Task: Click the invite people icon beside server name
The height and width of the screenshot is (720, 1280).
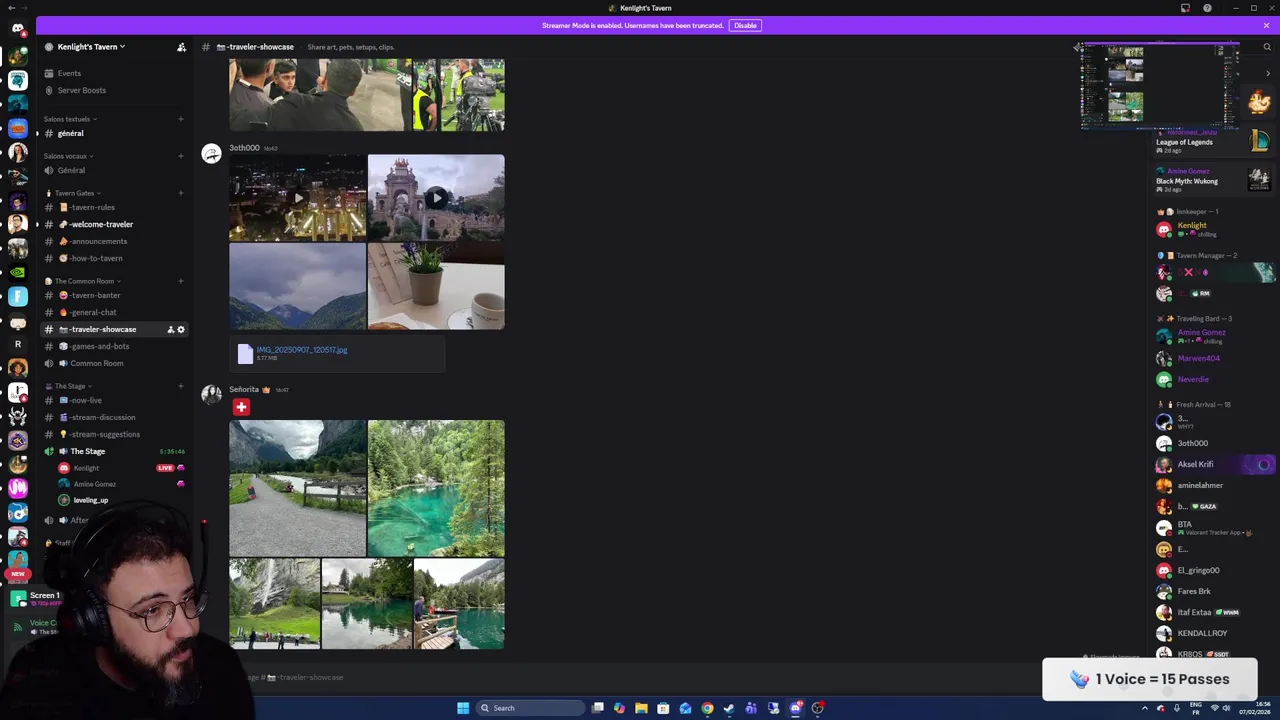Action: point(181,47)
